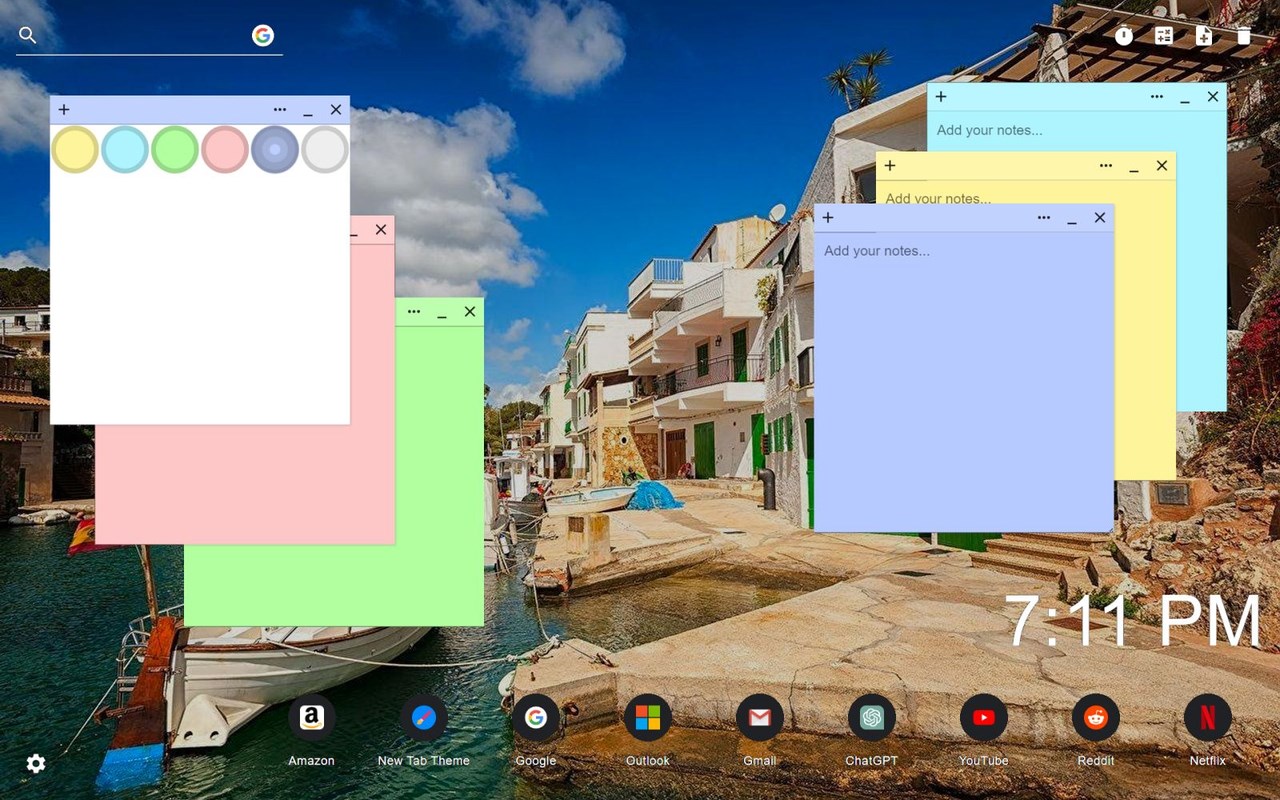This screenshot has width=1280, height=800.
Task: Click the trash can icon
Action: pos(1243,36)
